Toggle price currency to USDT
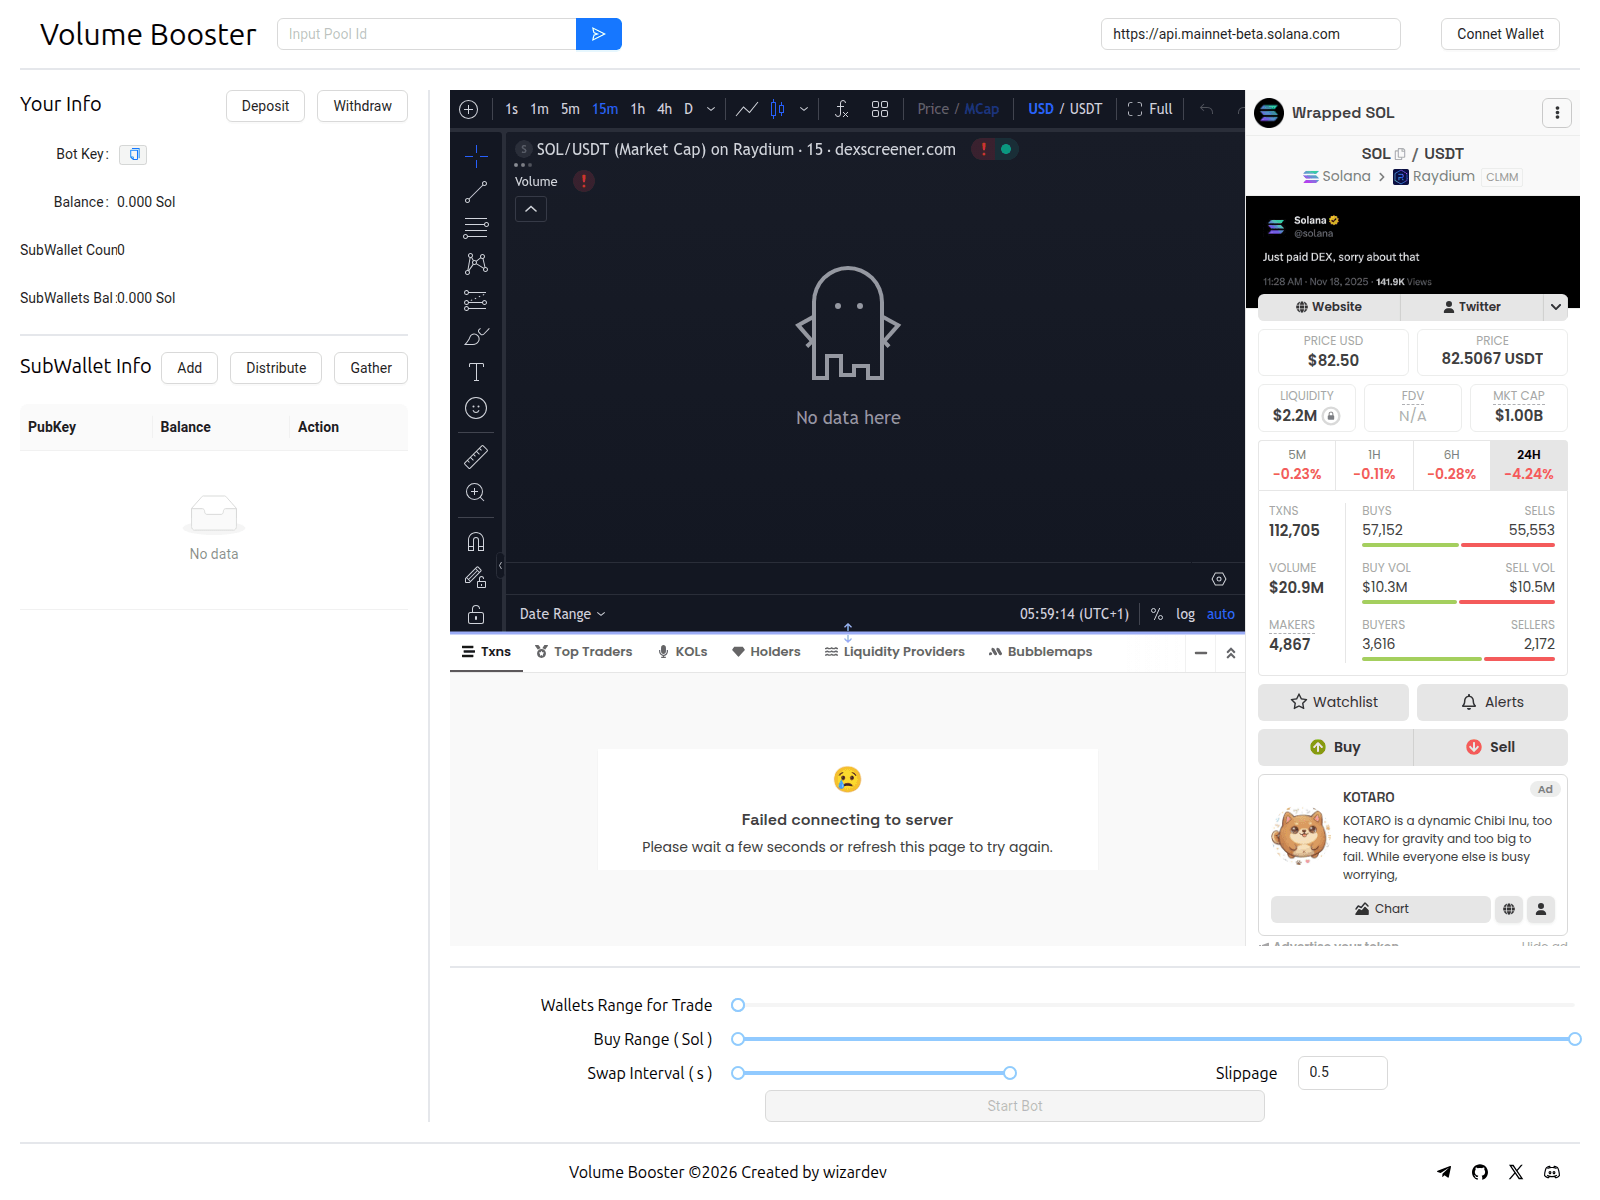 tap(1086, 109)
